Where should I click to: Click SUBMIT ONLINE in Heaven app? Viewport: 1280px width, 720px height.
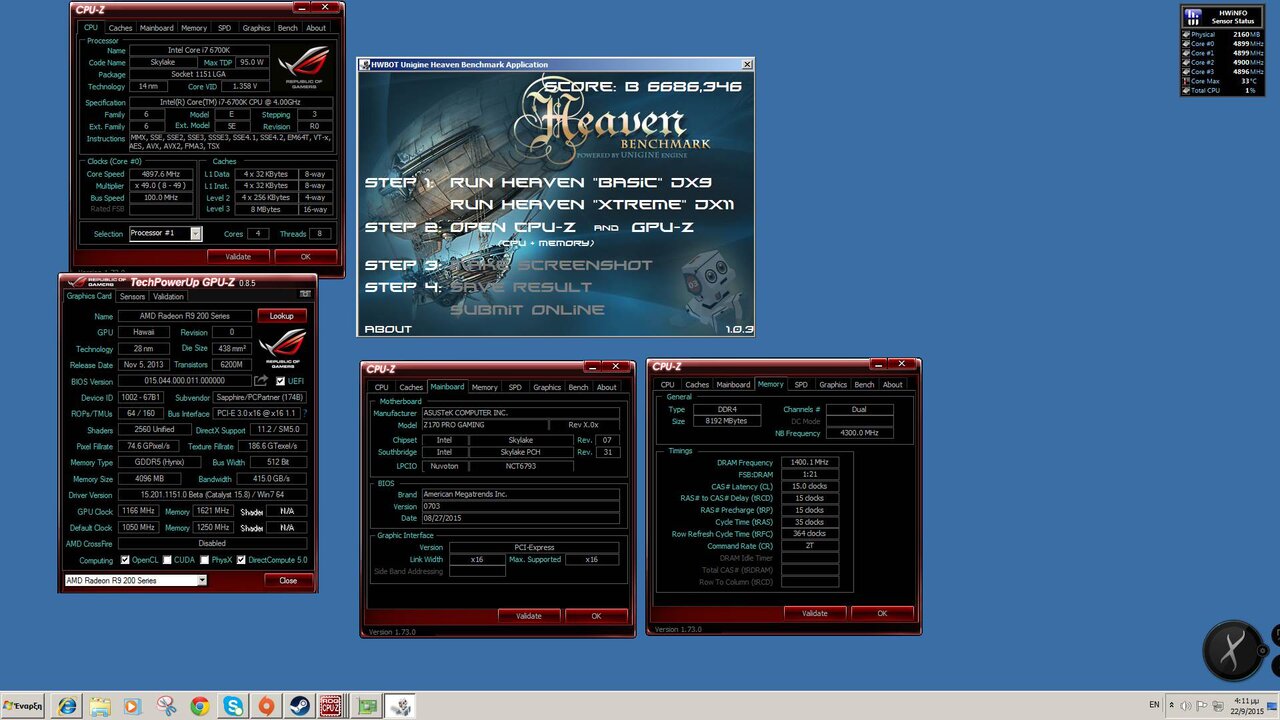click(x=527, y=310)
